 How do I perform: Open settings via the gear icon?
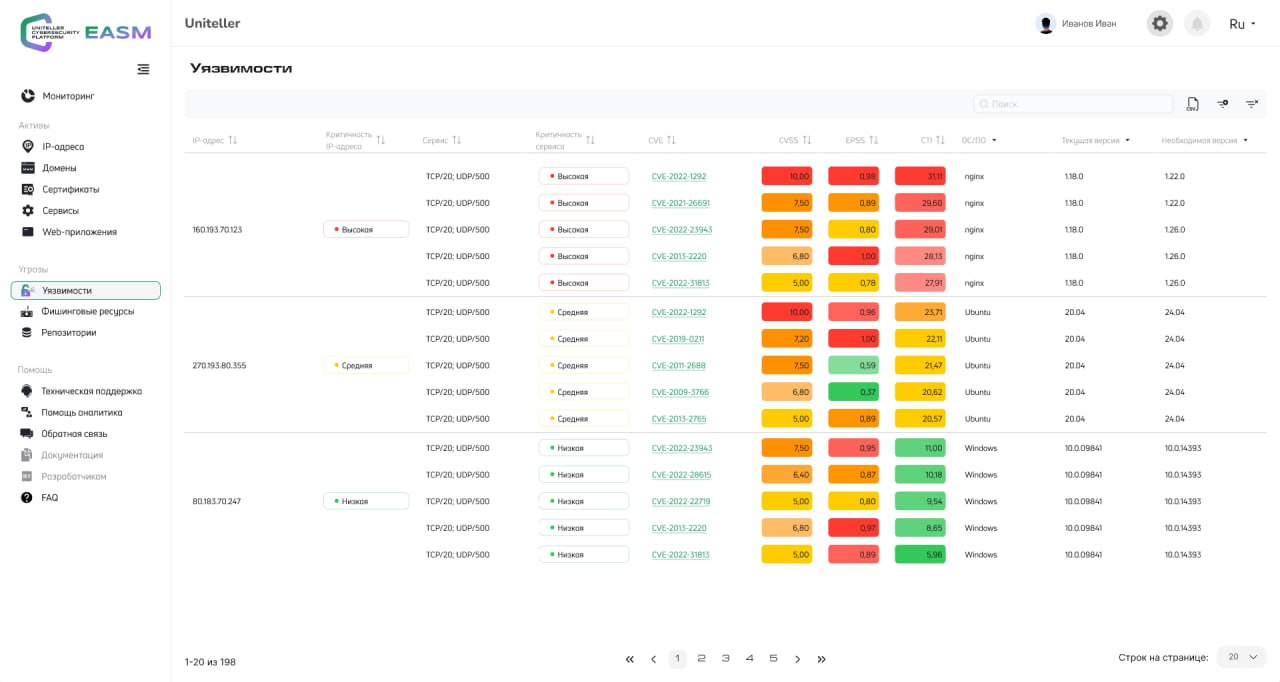(x=1159, y=23)
